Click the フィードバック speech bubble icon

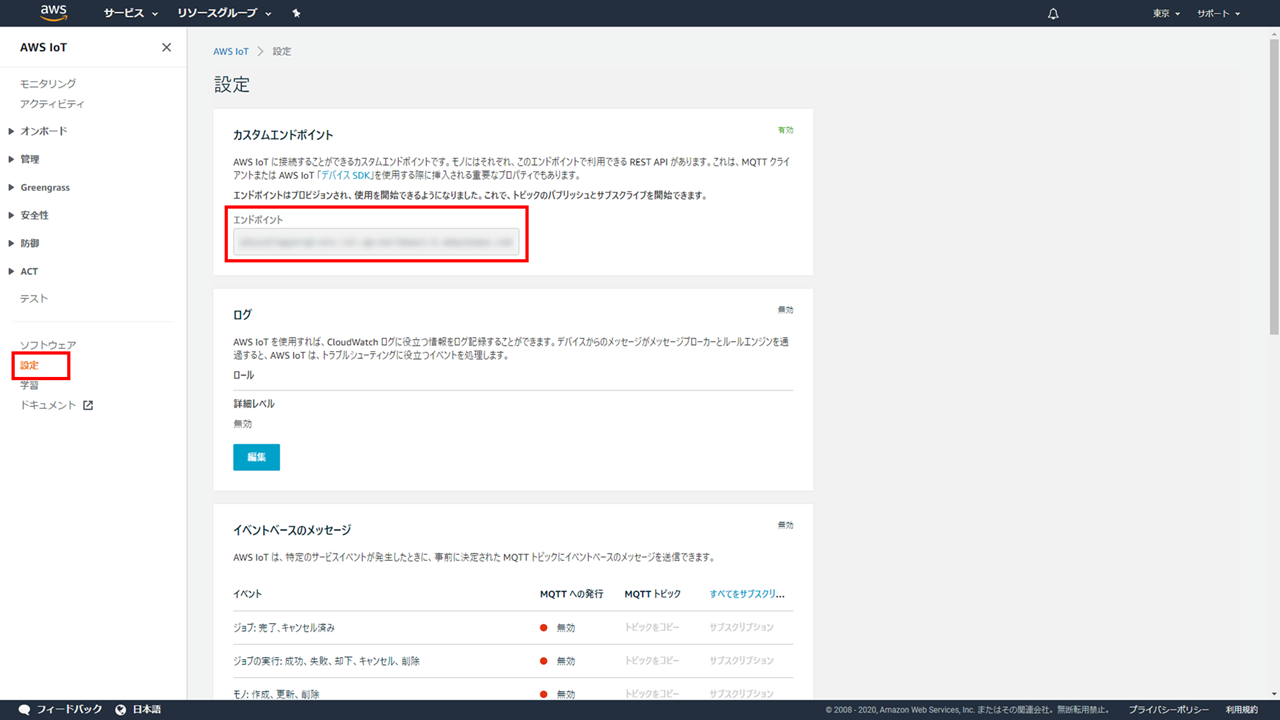tap(24, 709)
